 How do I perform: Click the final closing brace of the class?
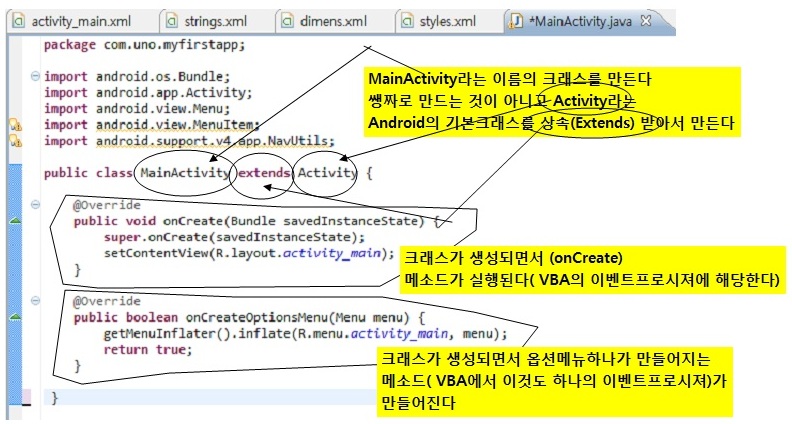[55, 398]
